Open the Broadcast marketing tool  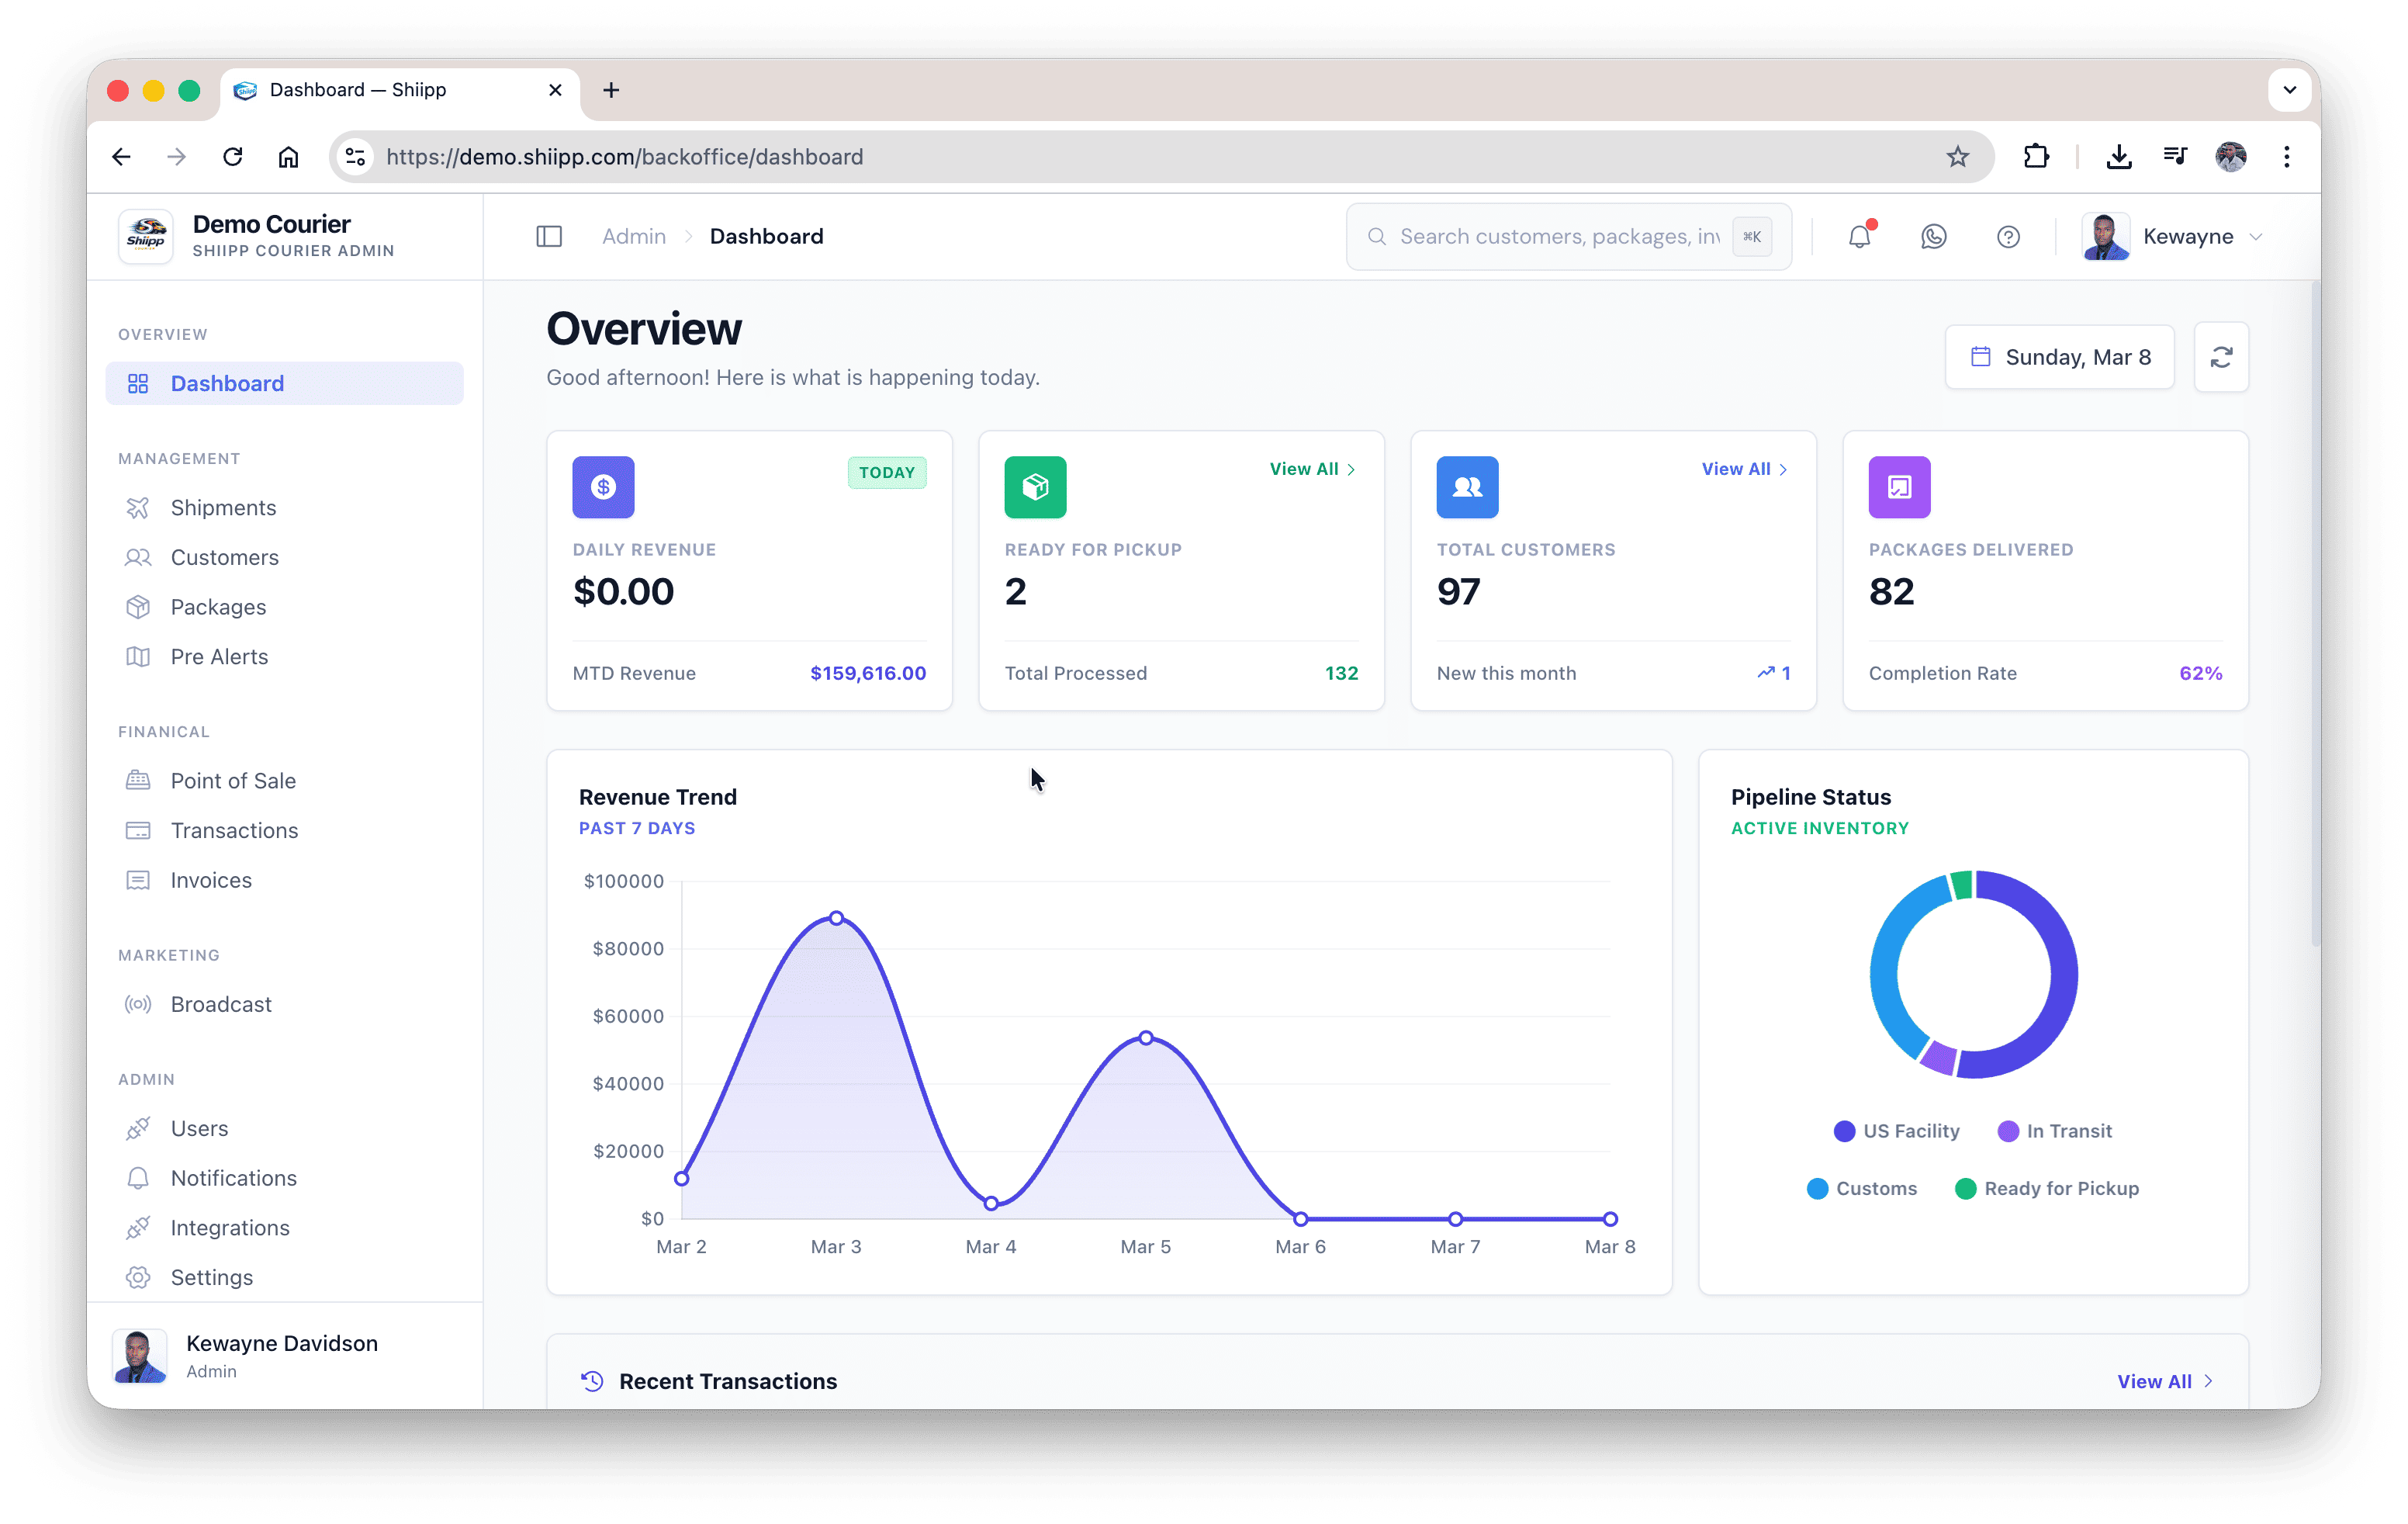(x=220, y=1004)
